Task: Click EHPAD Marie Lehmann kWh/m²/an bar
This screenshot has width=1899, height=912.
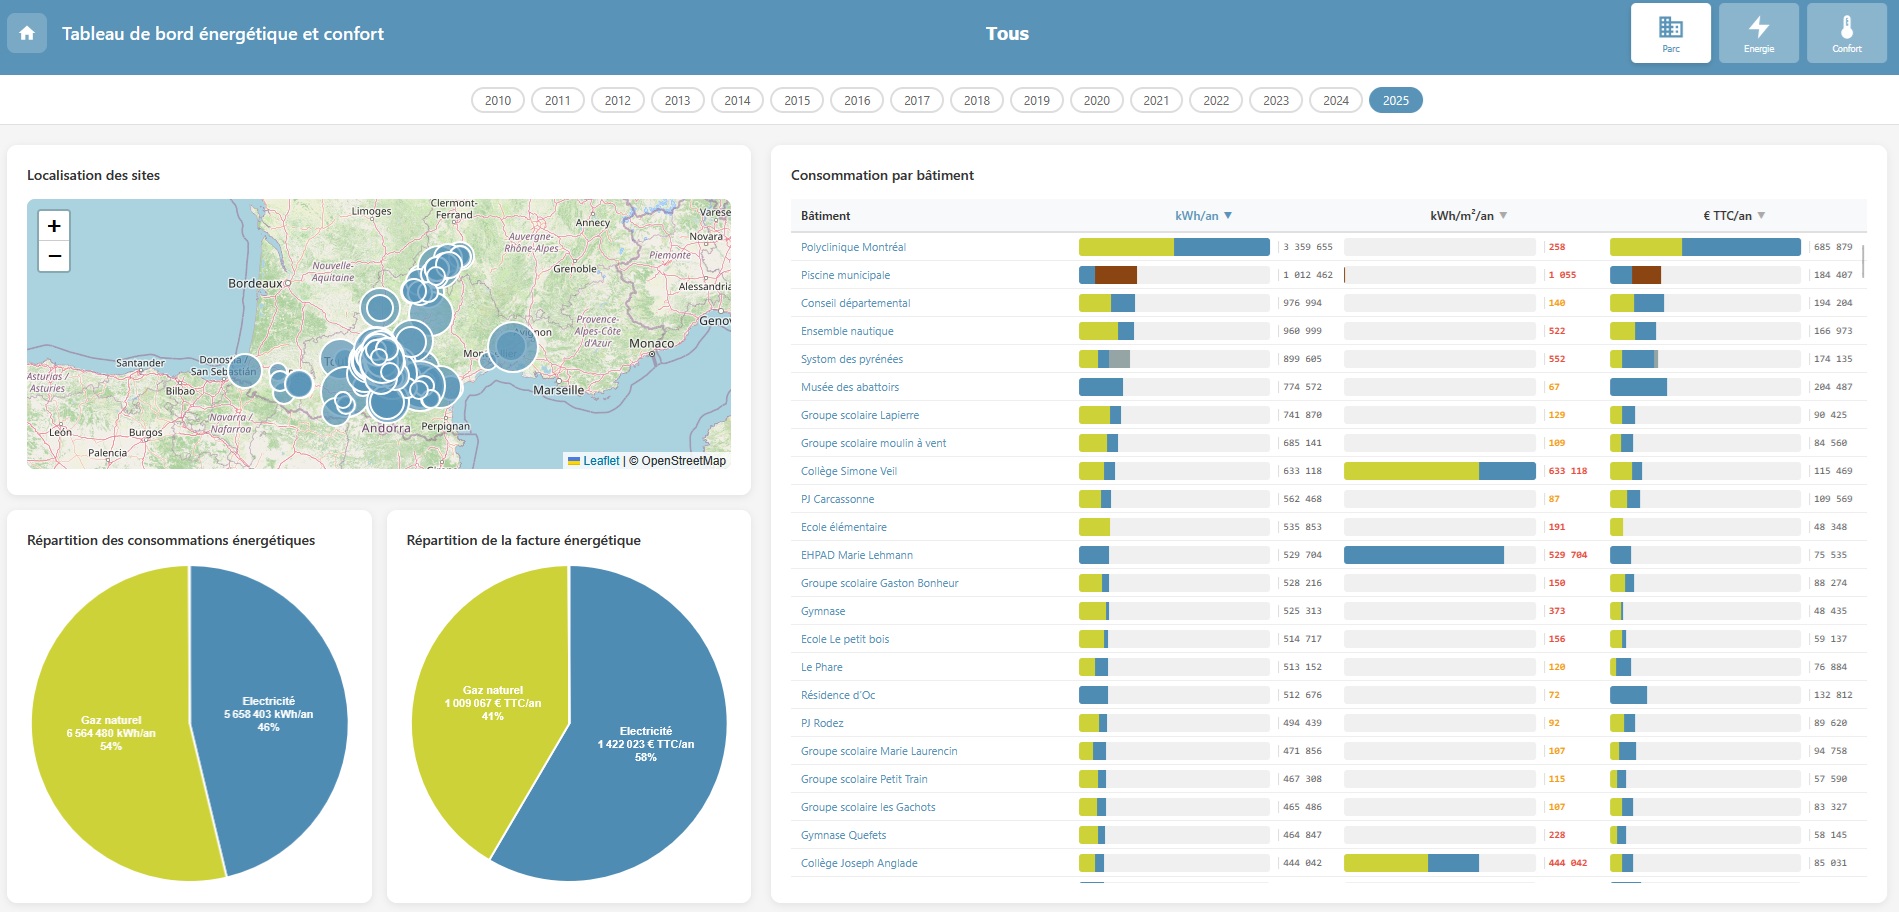Action: click(x=1424, y=555)
